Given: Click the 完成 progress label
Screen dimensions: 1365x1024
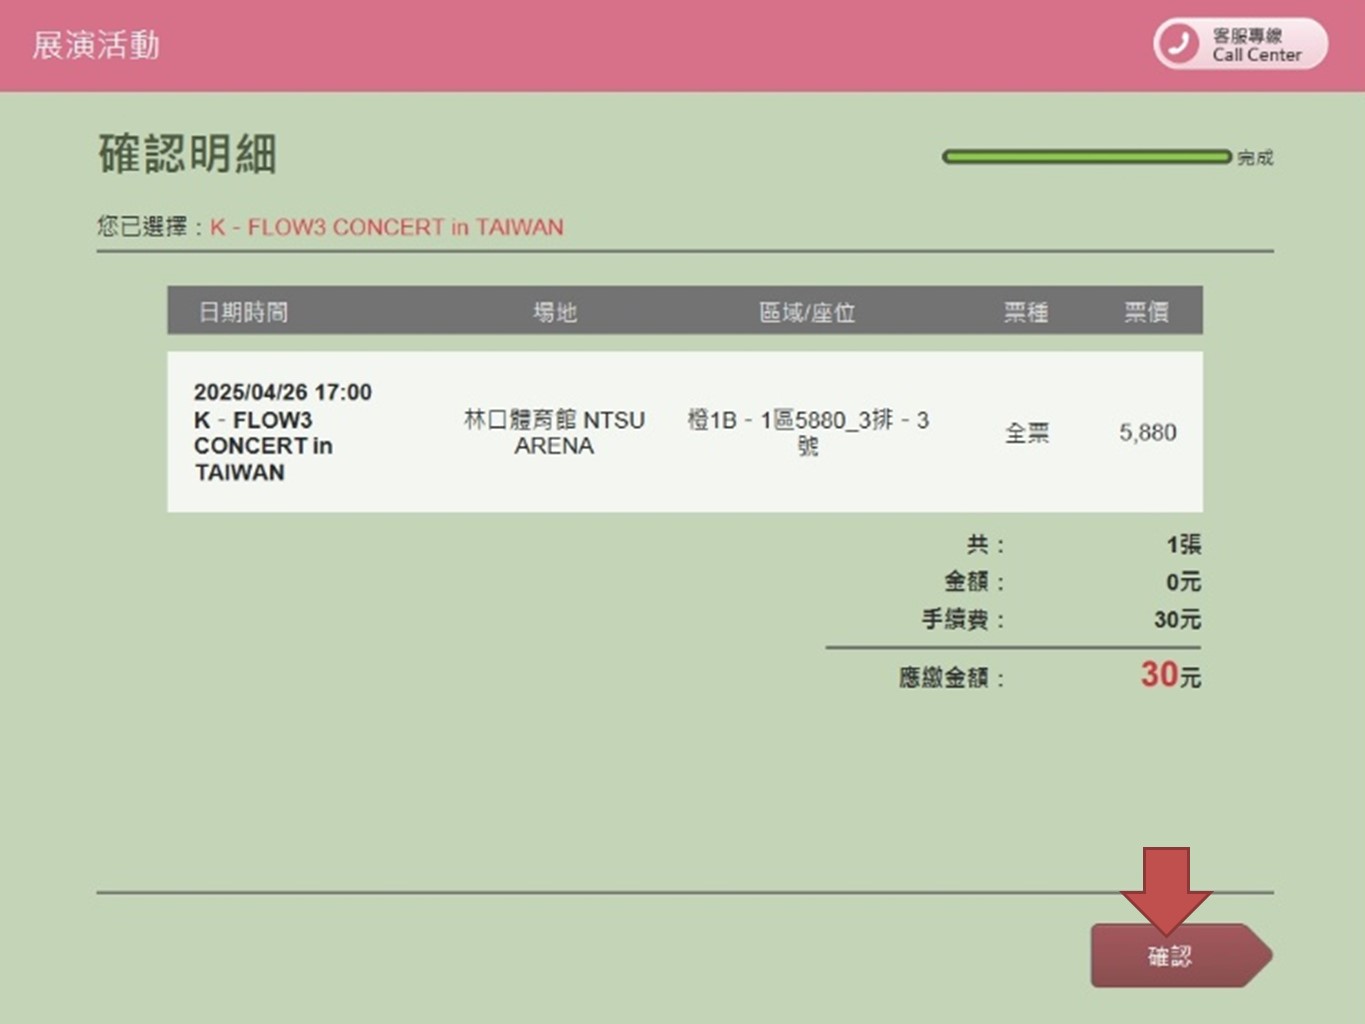Looking at the screenshot, I should point(1256,157).
